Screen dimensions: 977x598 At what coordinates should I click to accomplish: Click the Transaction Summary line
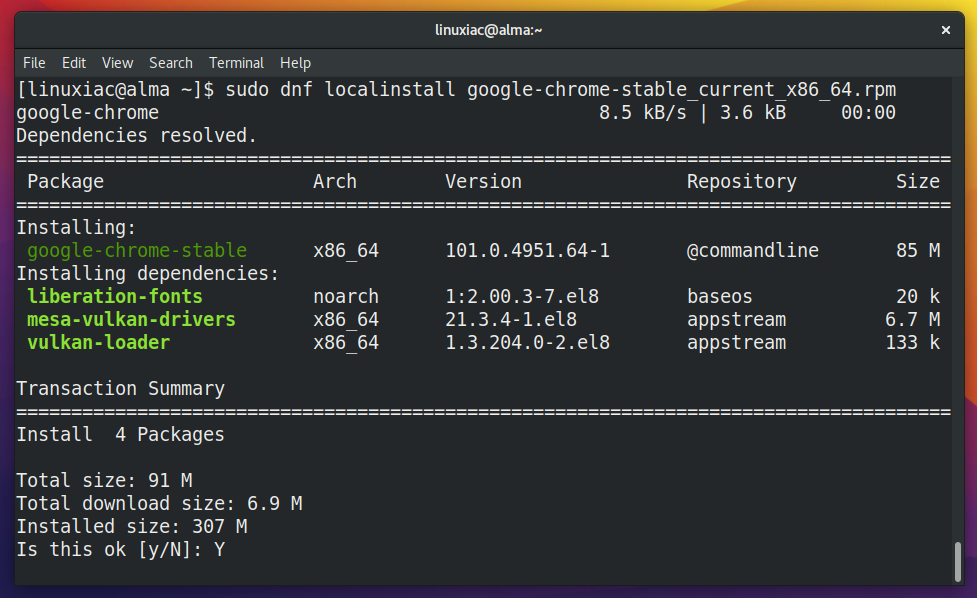(x=120, y=389)
